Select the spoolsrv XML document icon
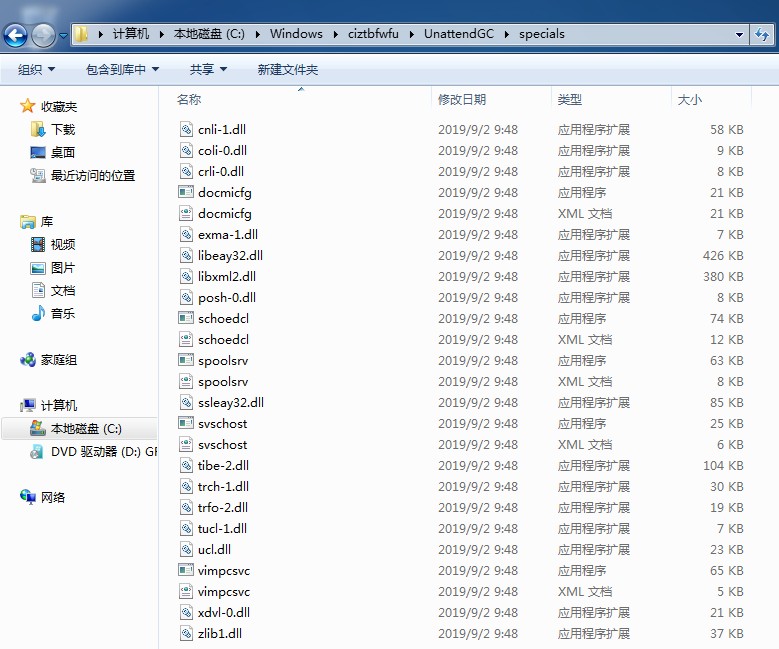 186,381
